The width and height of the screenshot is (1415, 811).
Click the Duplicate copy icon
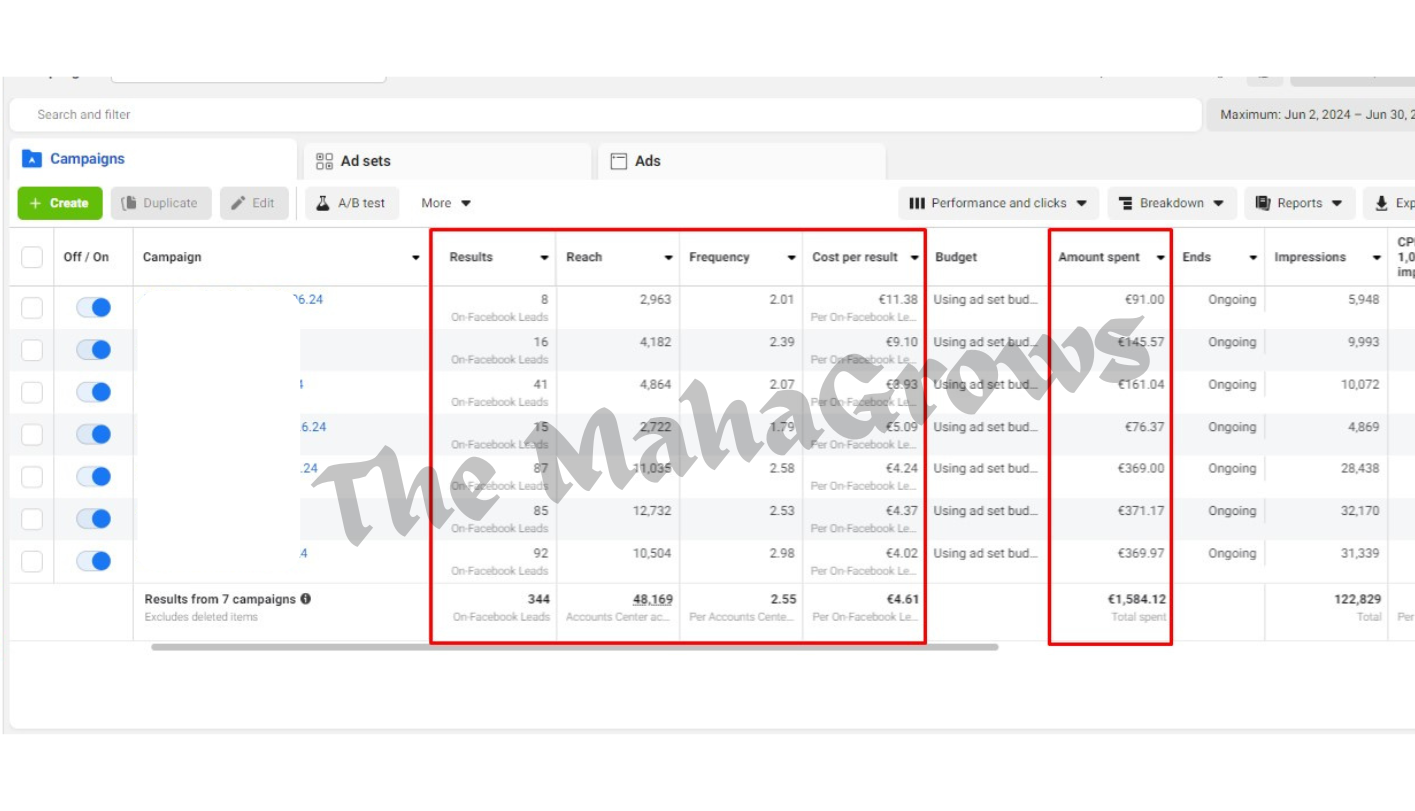pyautogui.click(x=129, y=203)
